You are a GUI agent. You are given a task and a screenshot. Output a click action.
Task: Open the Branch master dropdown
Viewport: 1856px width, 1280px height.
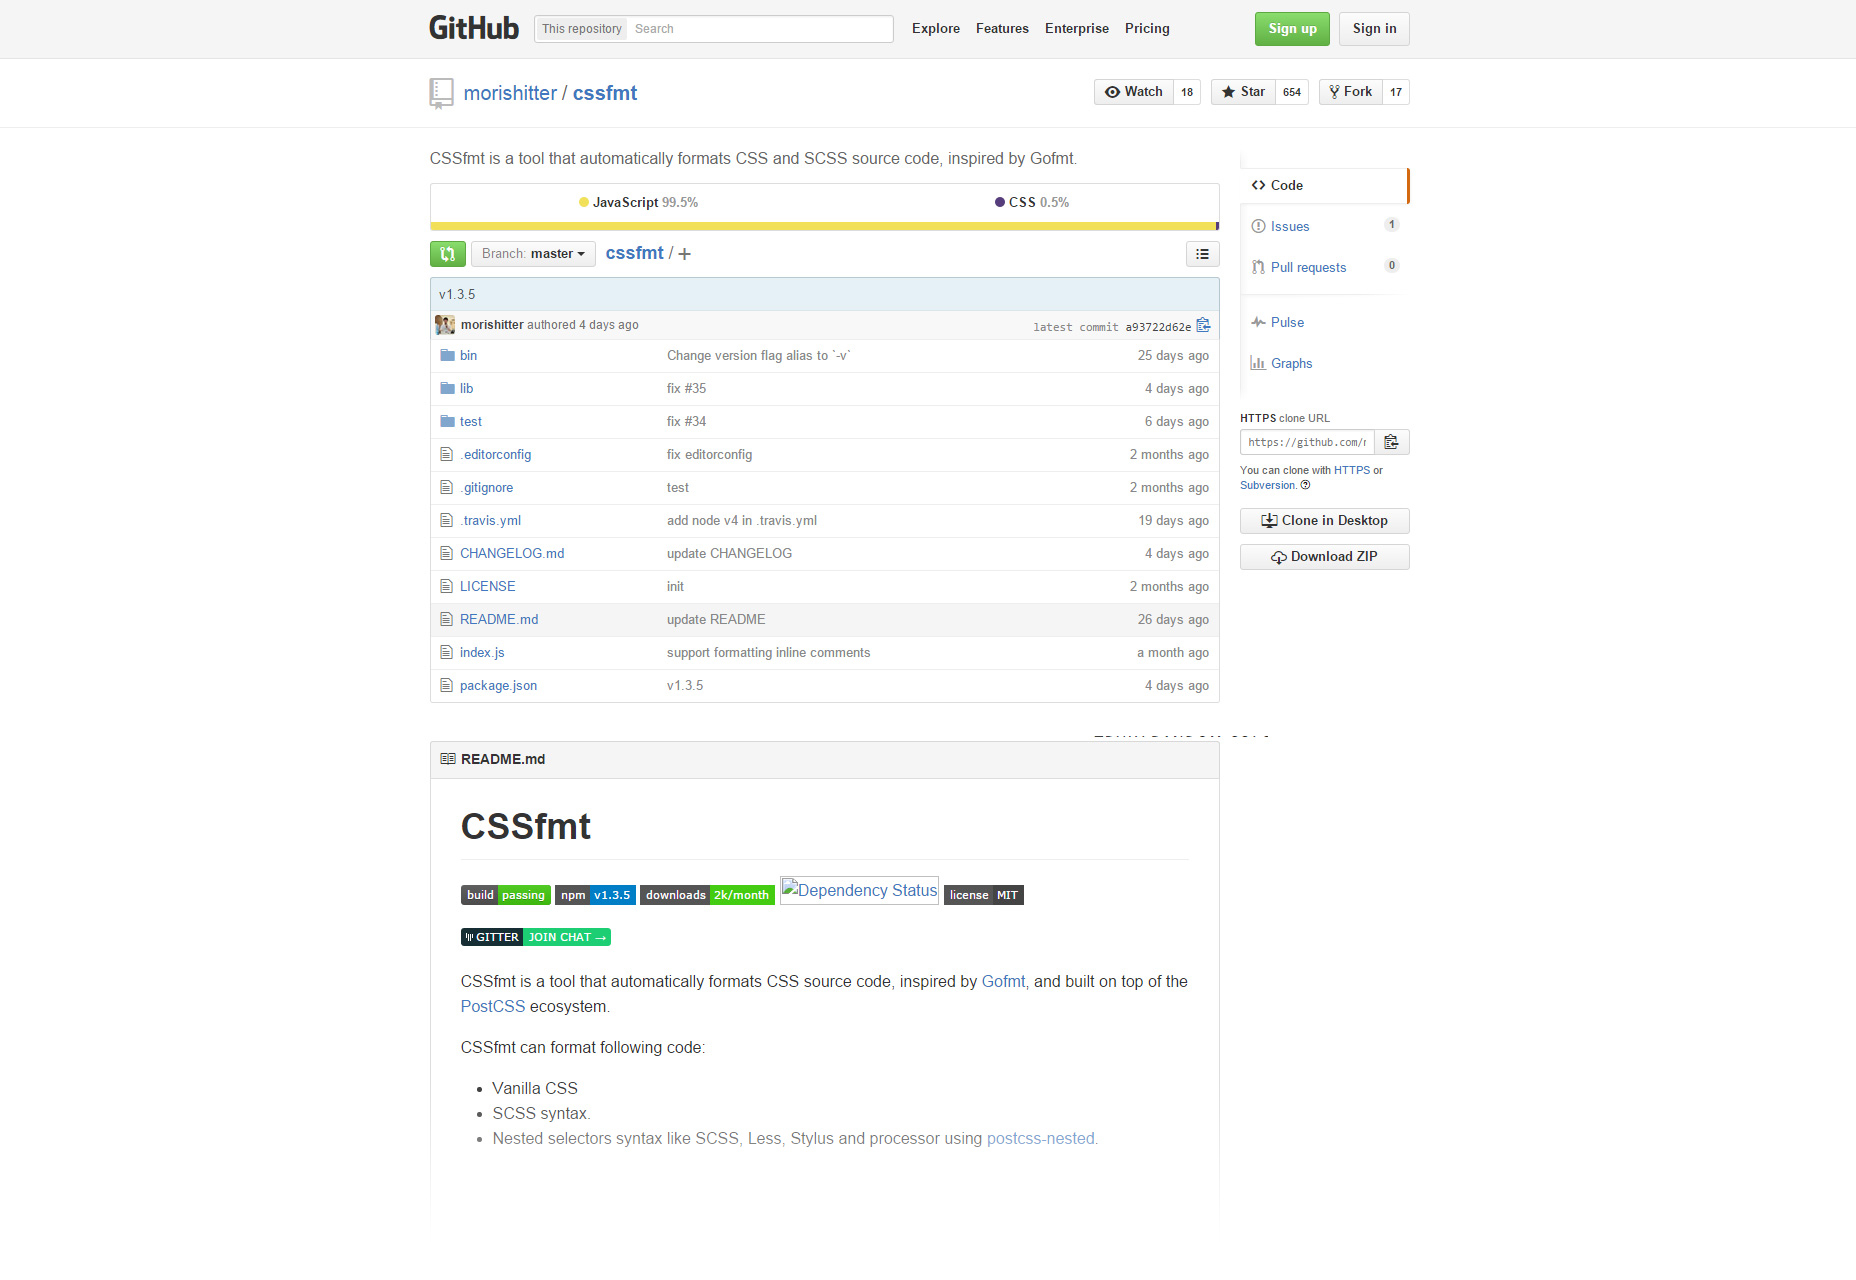click(x=533, y=254)
